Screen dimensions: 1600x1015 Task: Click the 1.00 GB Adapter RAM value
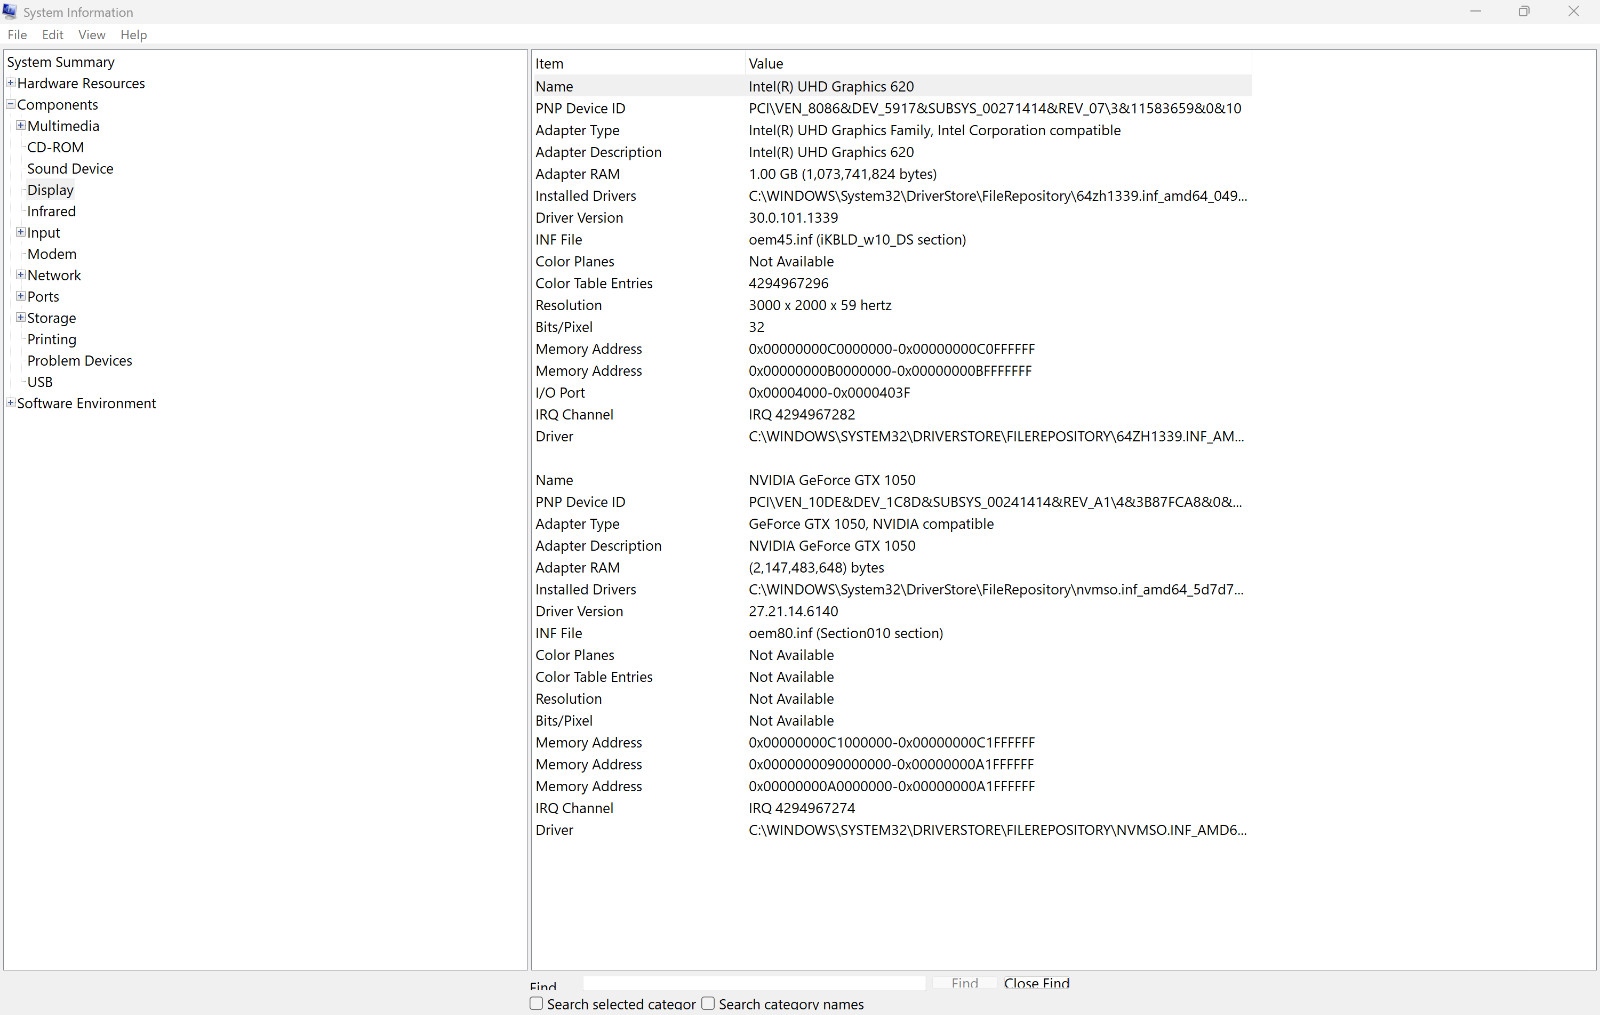(843, 174)
